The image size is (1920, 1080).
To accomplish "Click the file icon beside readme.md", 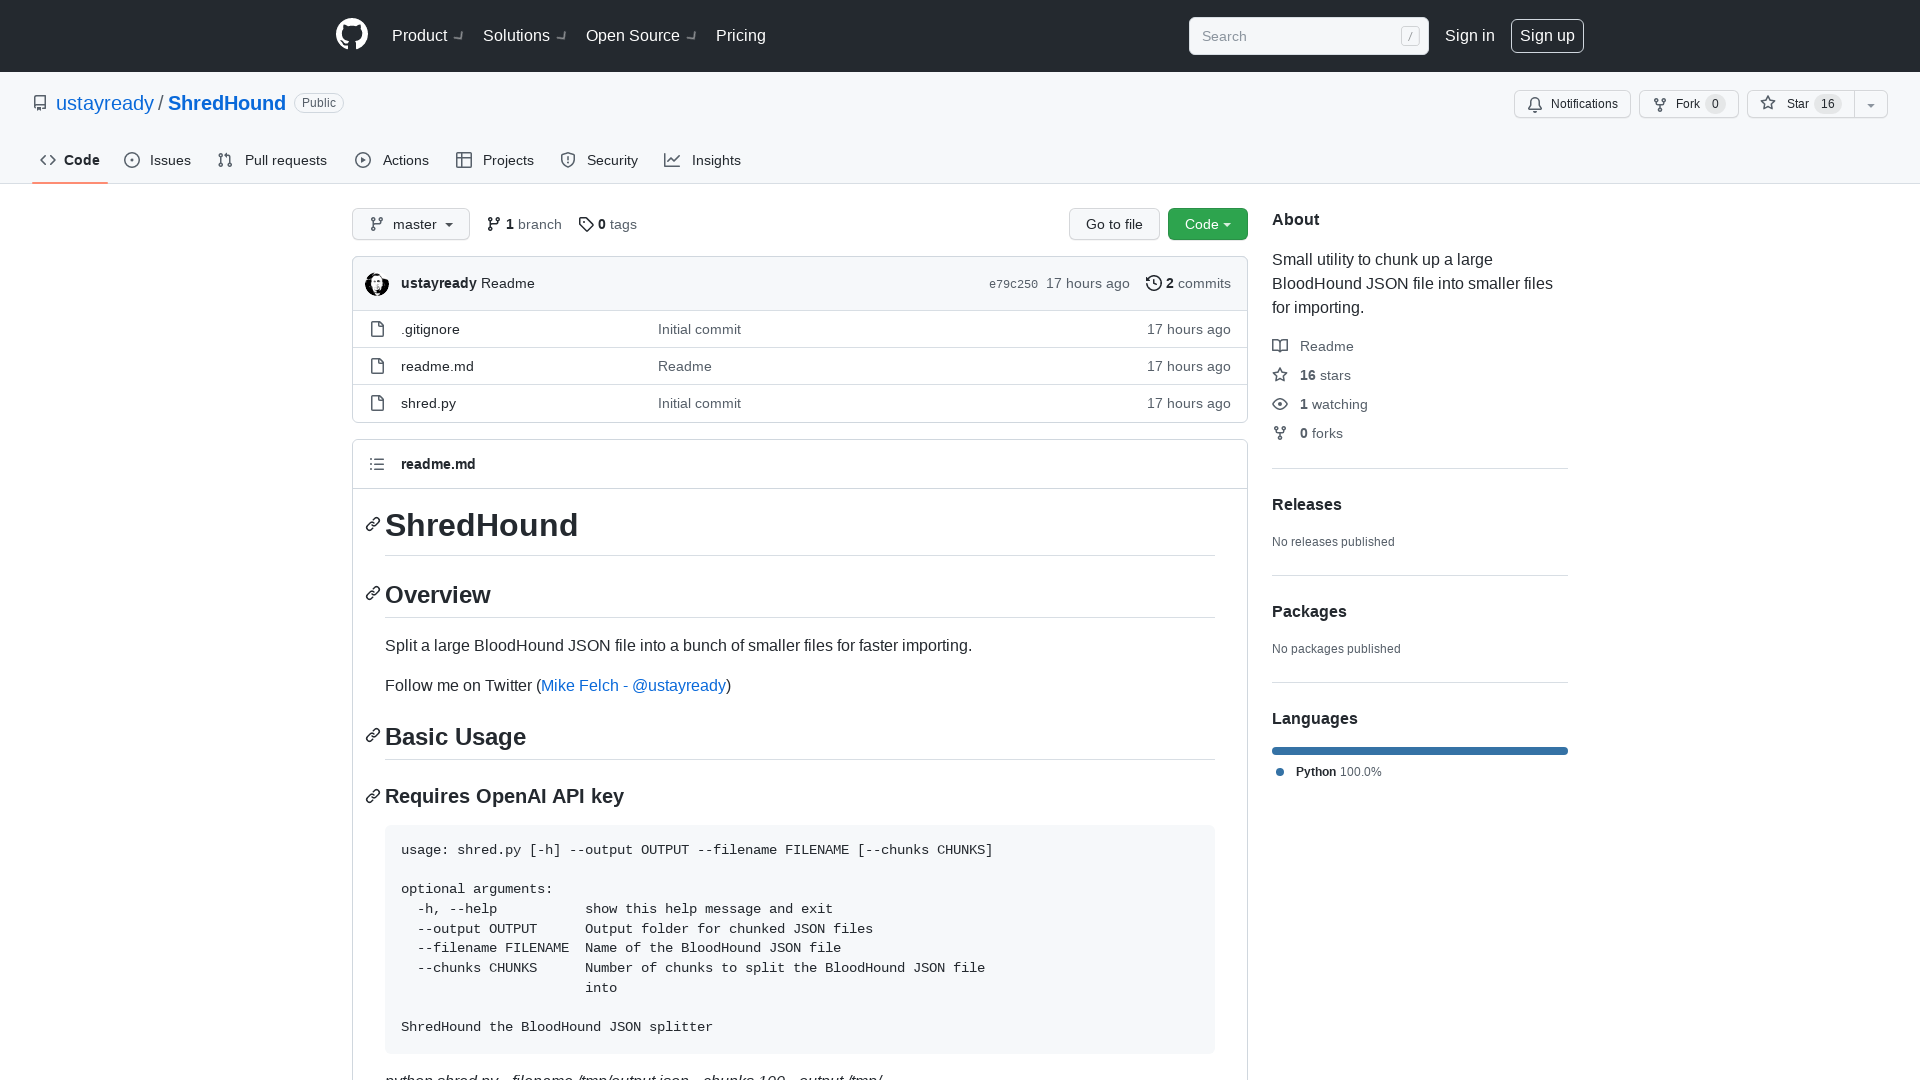I will click(x=377, y=366).
